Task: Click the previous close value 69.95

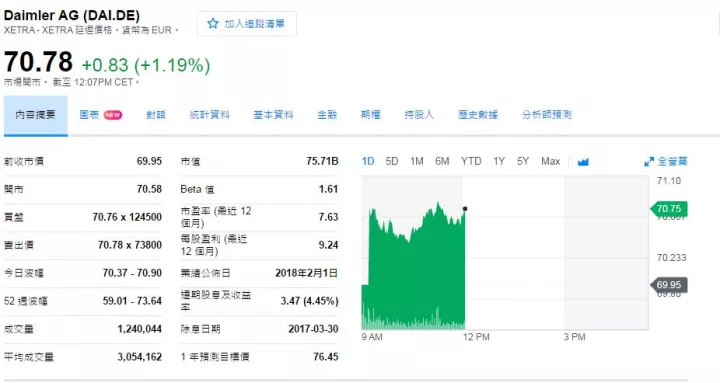Action: pyautogui.click(x=149, y=161)
